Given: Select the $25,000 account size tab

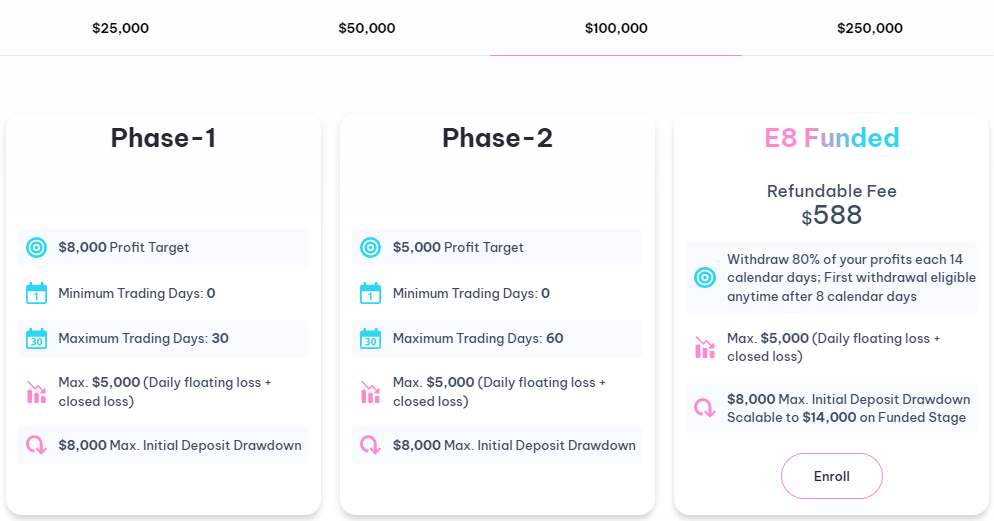Looking at the screenshot, I should pyautogui.click(x=120, y=28).
